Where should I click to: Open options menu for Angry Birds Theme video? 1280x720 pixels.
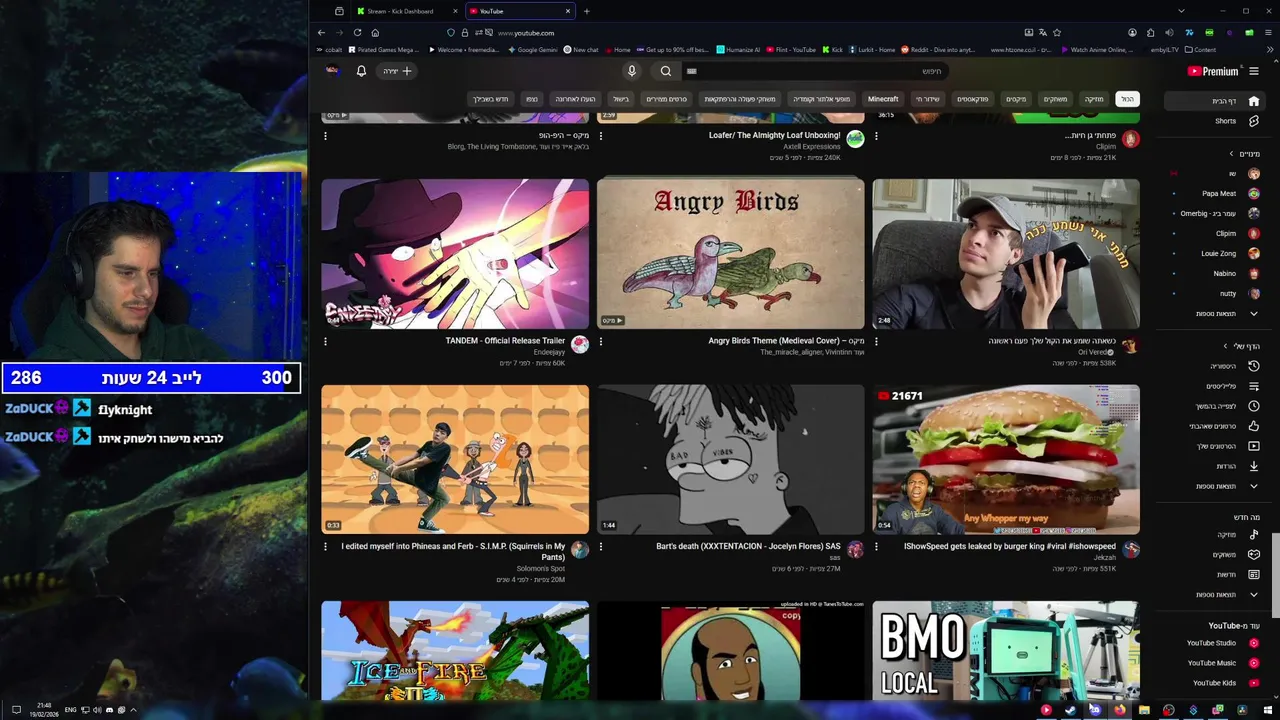601,342
